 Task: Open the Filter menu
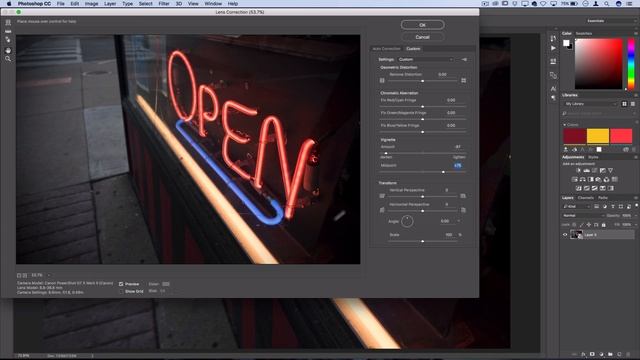[x=164, y=4]
